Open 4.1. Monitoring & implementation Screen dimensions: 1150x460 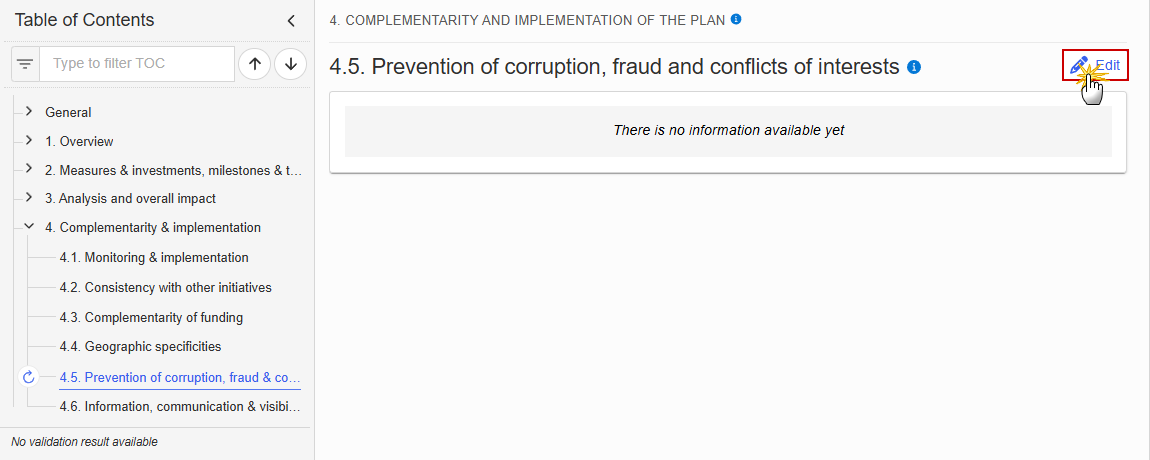coord(154,258)
